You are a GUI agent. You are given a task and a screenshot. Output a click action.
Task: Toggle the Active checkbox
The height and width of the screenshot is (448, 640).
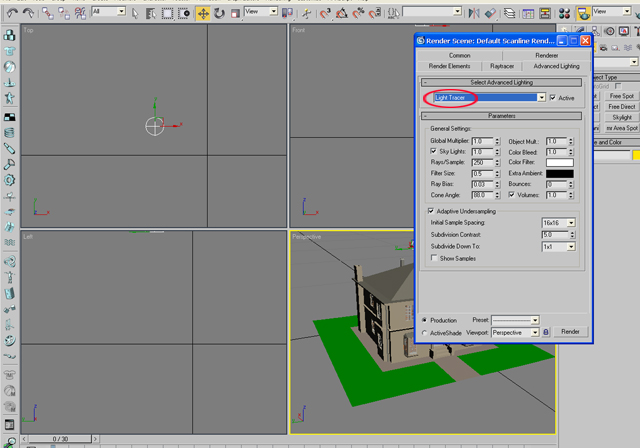[554, 98]
